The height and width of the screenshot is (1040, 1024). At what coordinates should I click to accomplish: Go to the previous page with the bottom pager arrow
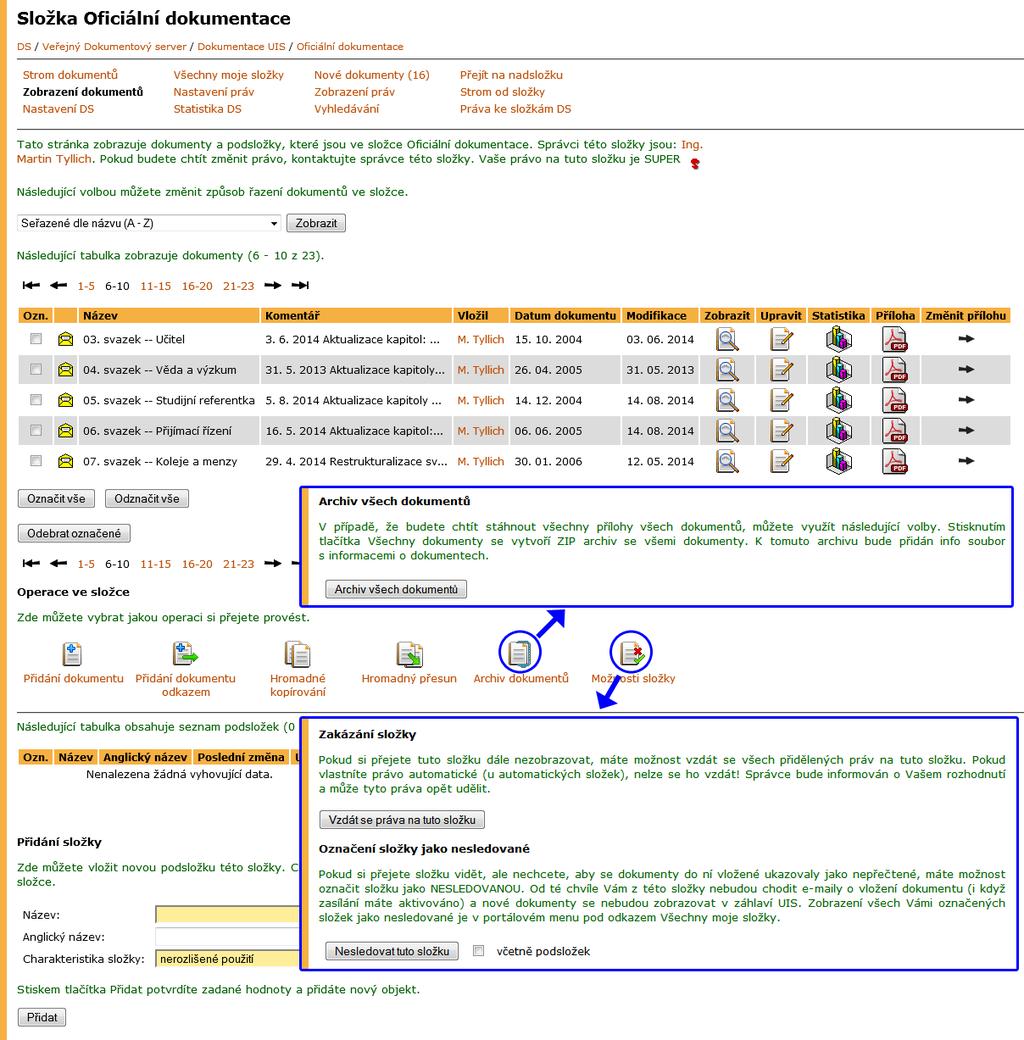pos(58,563)
